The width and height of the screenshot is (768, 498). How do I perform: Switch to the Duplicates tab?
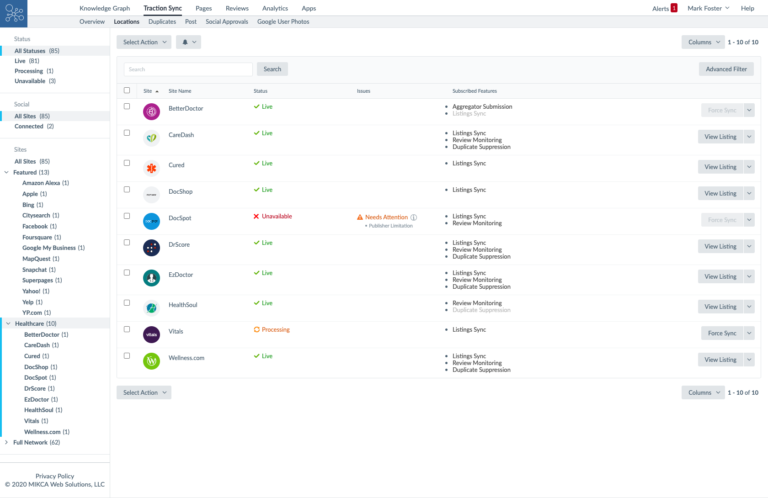(x=162, y=22)
